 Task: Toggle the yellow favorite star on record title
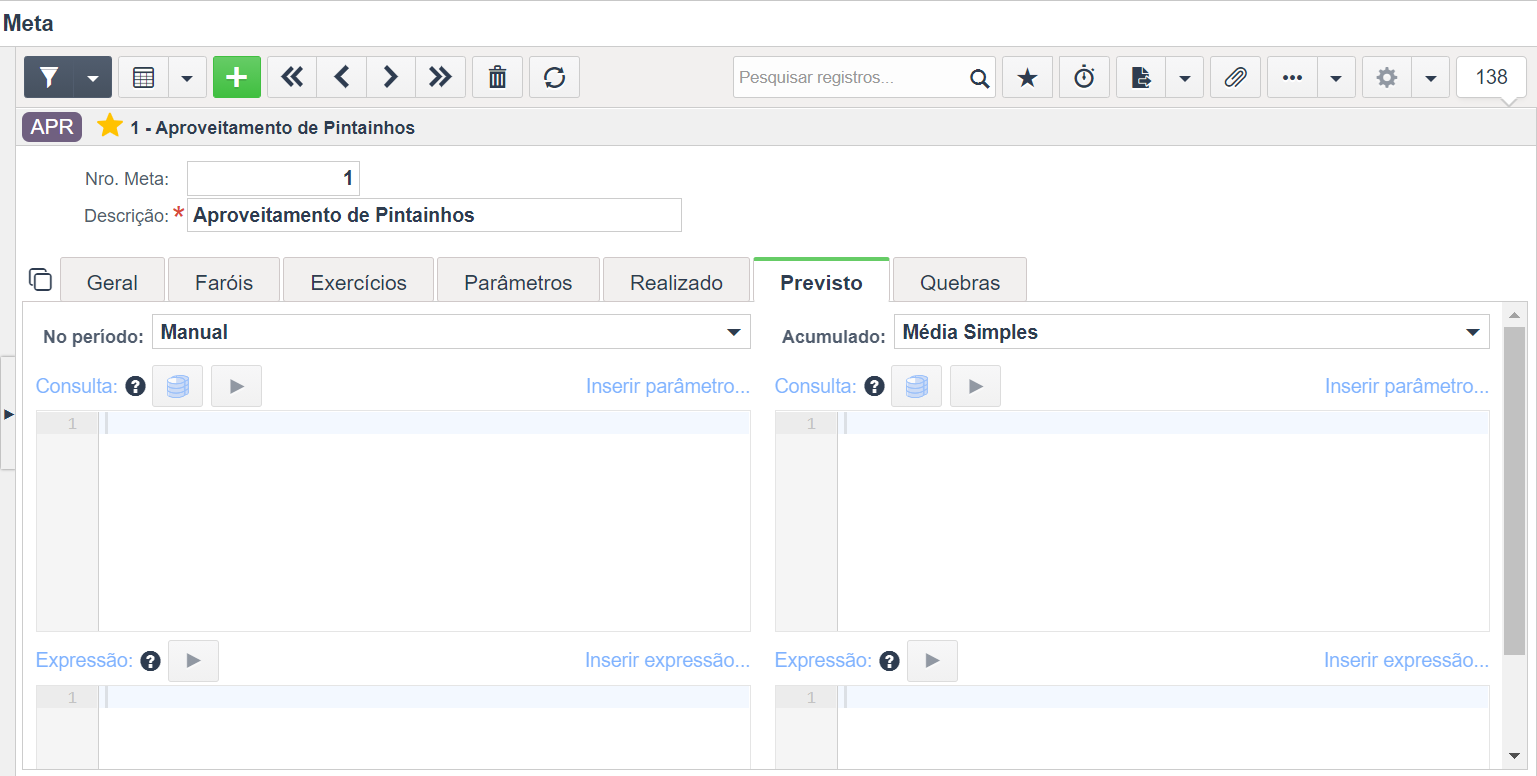pyautogui.click(x=110, y=126)
